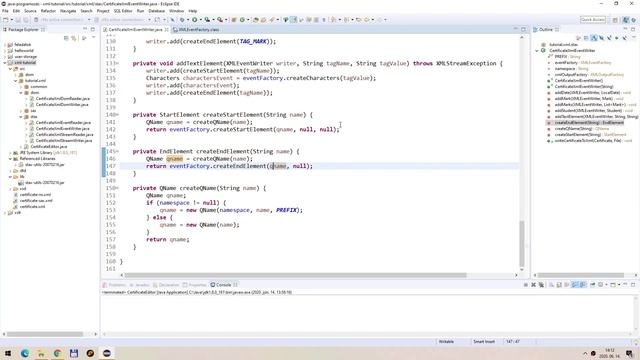
Task: Toggle Link with Editor in Package Explorer
Action: (x=74, y=38)
